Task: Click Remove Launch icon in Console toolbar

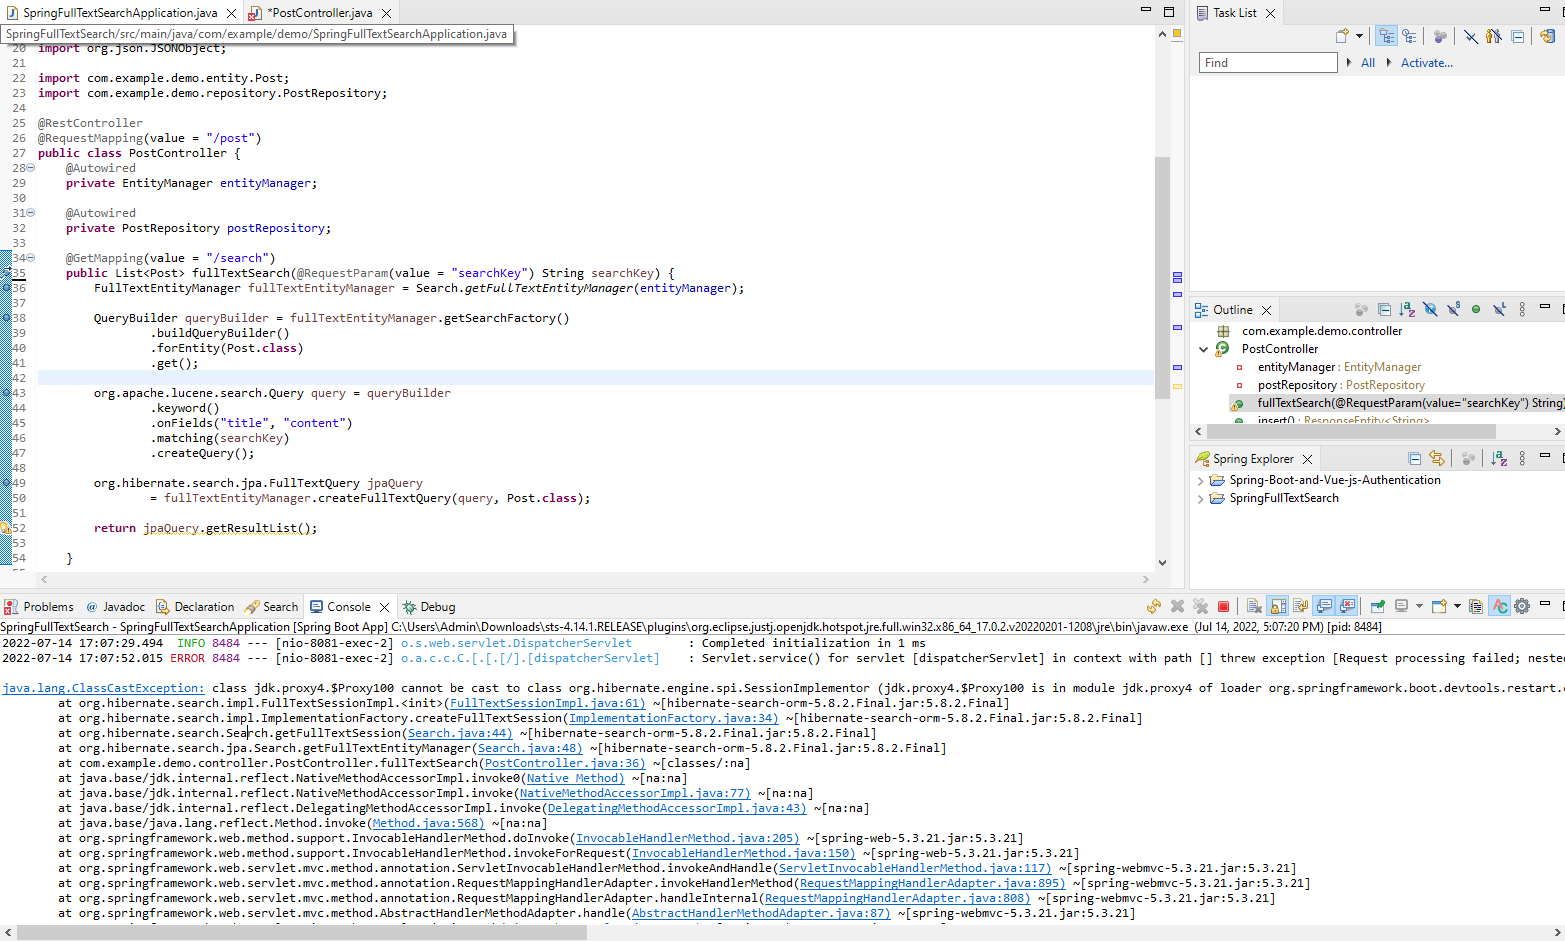Action: tap(1177, 607)
